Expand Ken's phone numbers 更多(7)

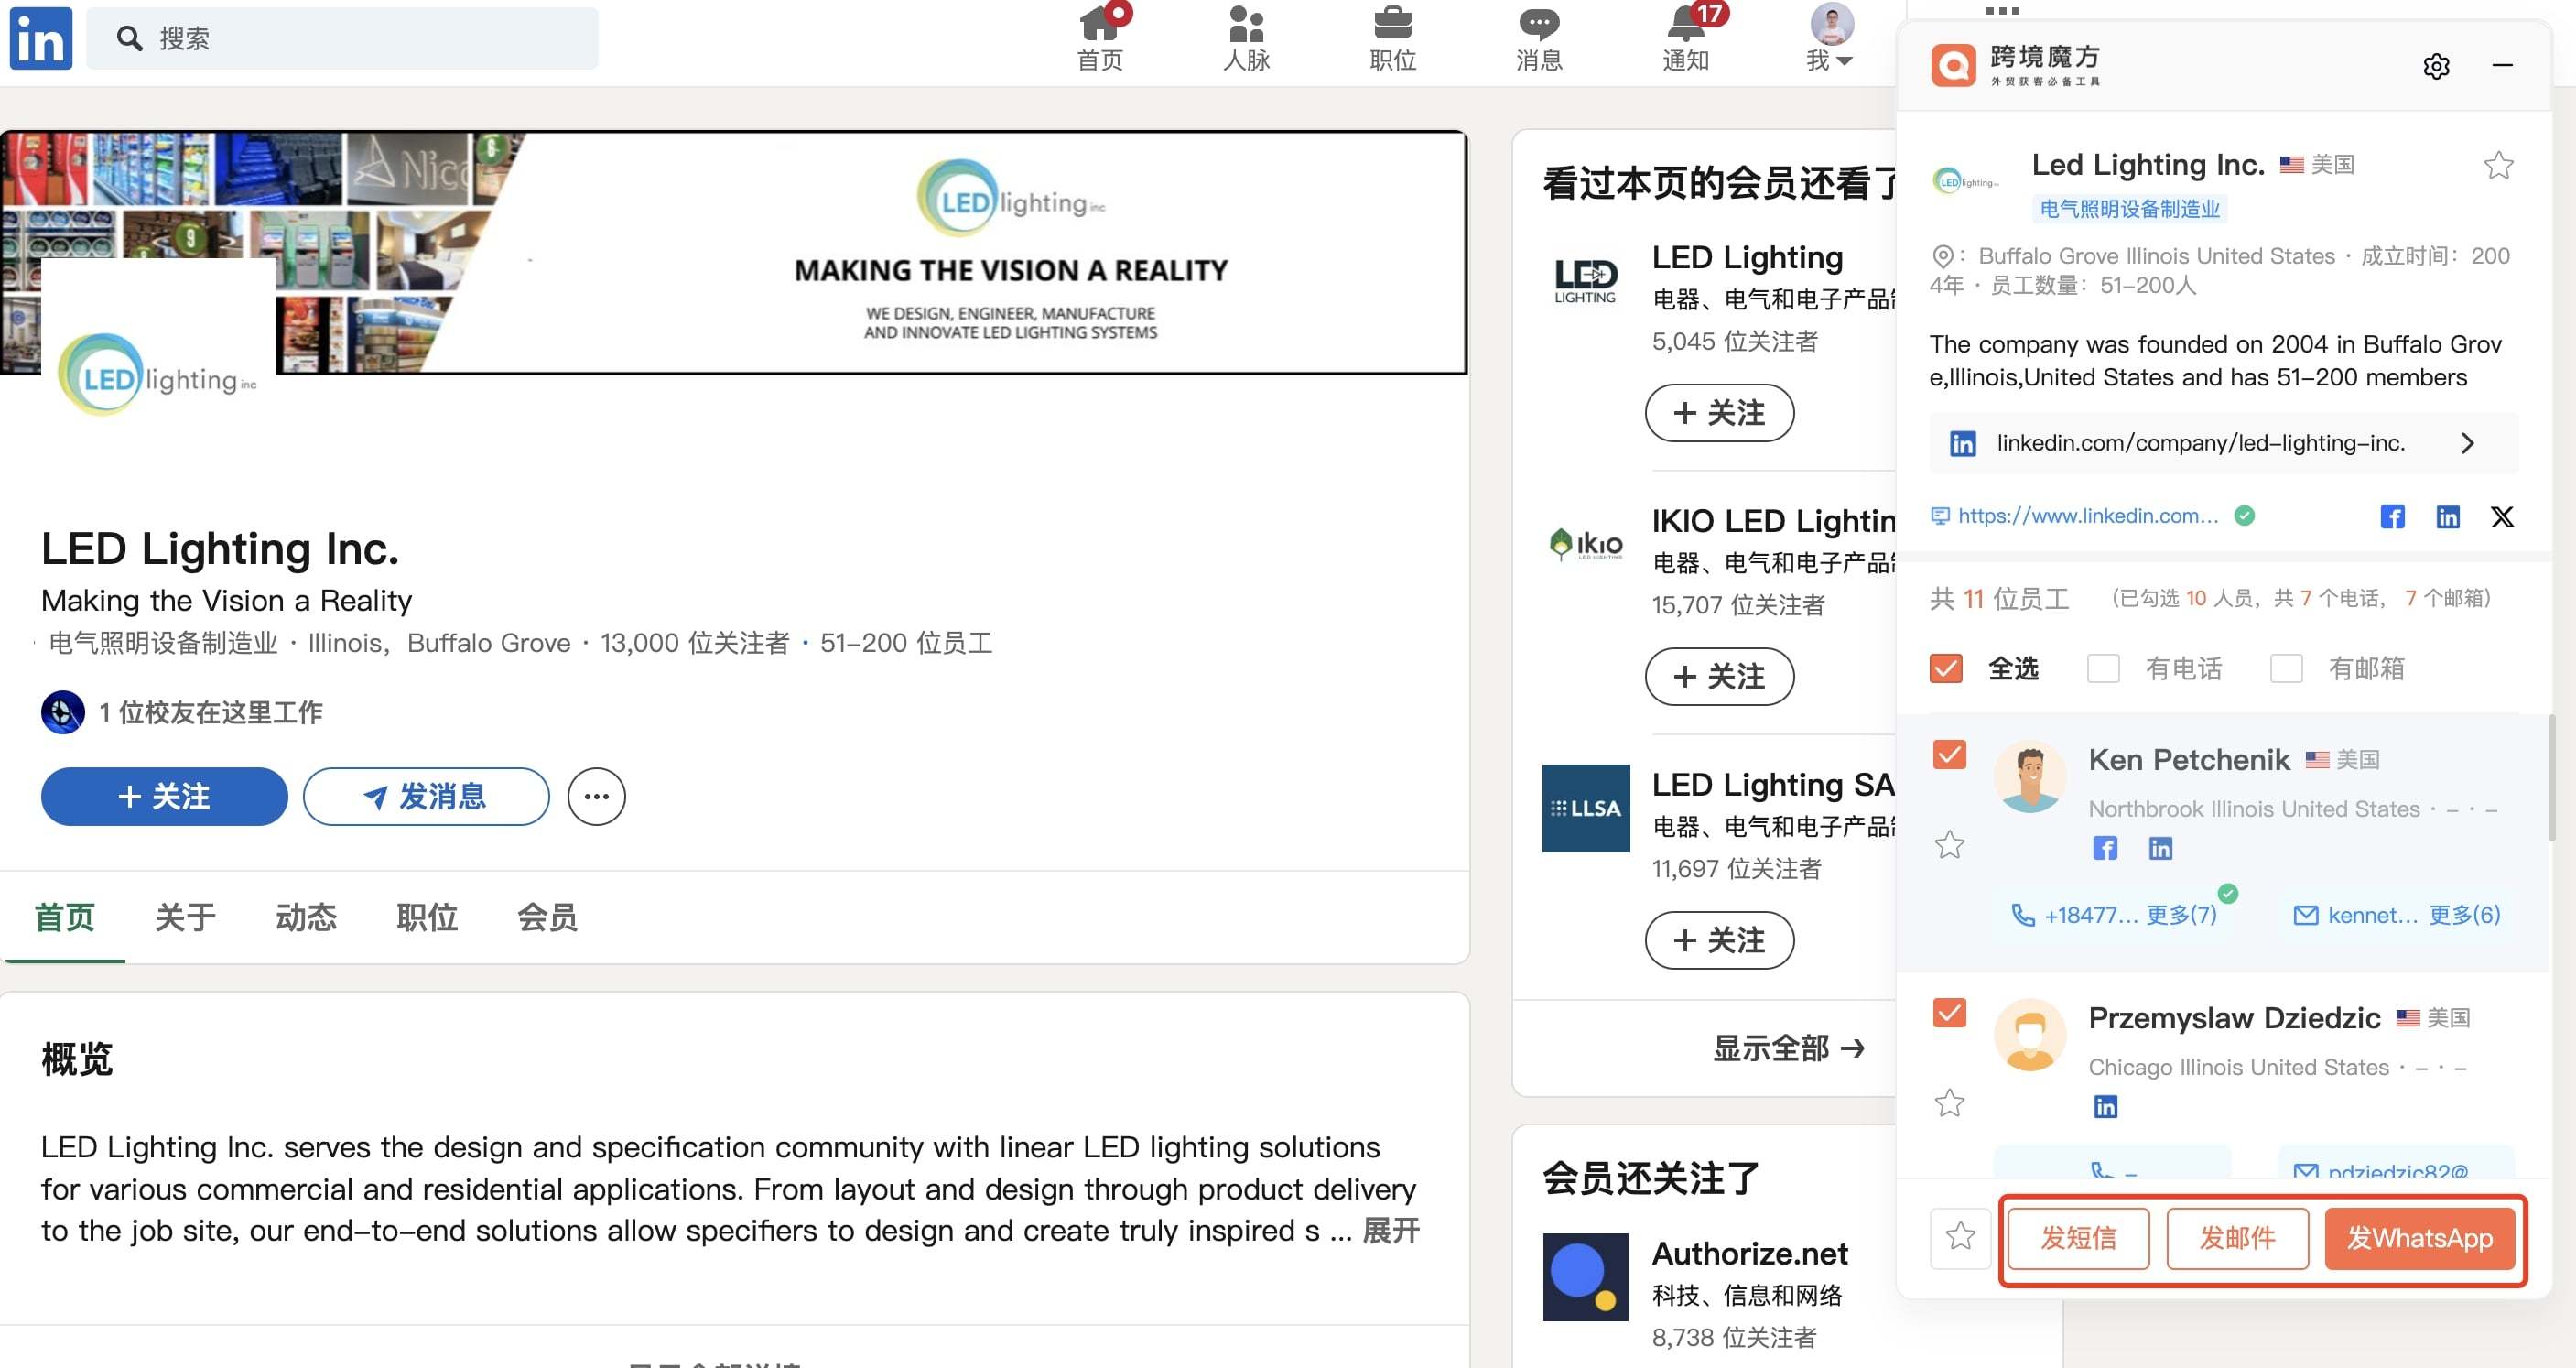pos(2181,915)
